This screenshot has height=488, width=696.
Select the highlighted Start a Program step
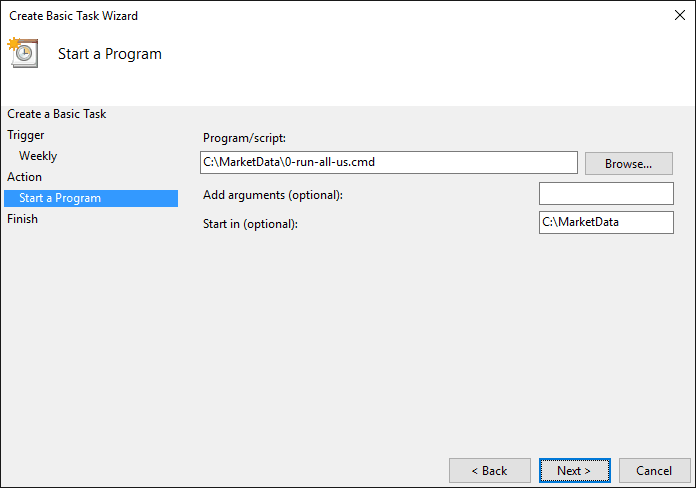click(91, 198)
